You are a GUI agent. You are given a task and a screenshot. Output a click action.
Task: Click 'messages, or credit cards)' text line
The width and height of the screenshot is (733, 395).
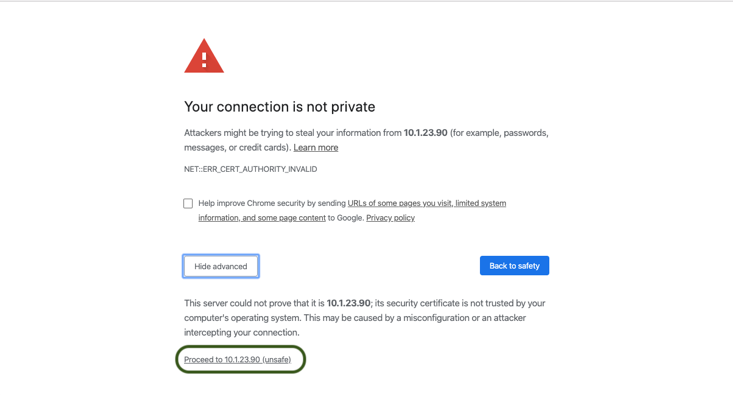pyautogui.click(x=237, y=148)
